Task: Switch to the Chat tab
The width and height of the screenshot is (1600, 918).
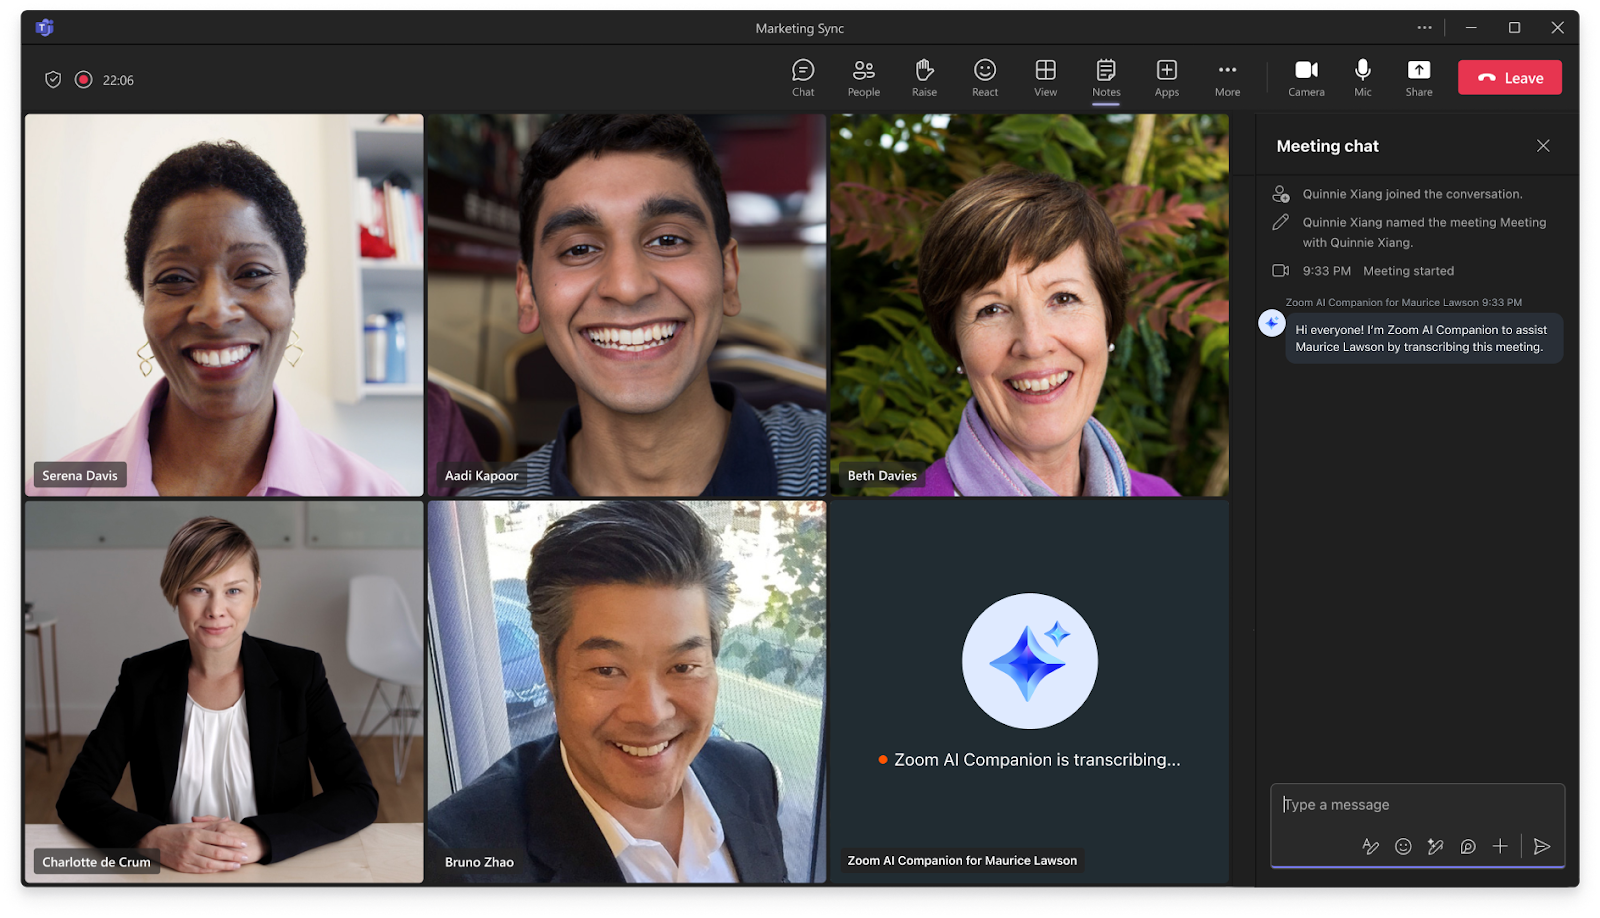Action: [x=802, y=78]
